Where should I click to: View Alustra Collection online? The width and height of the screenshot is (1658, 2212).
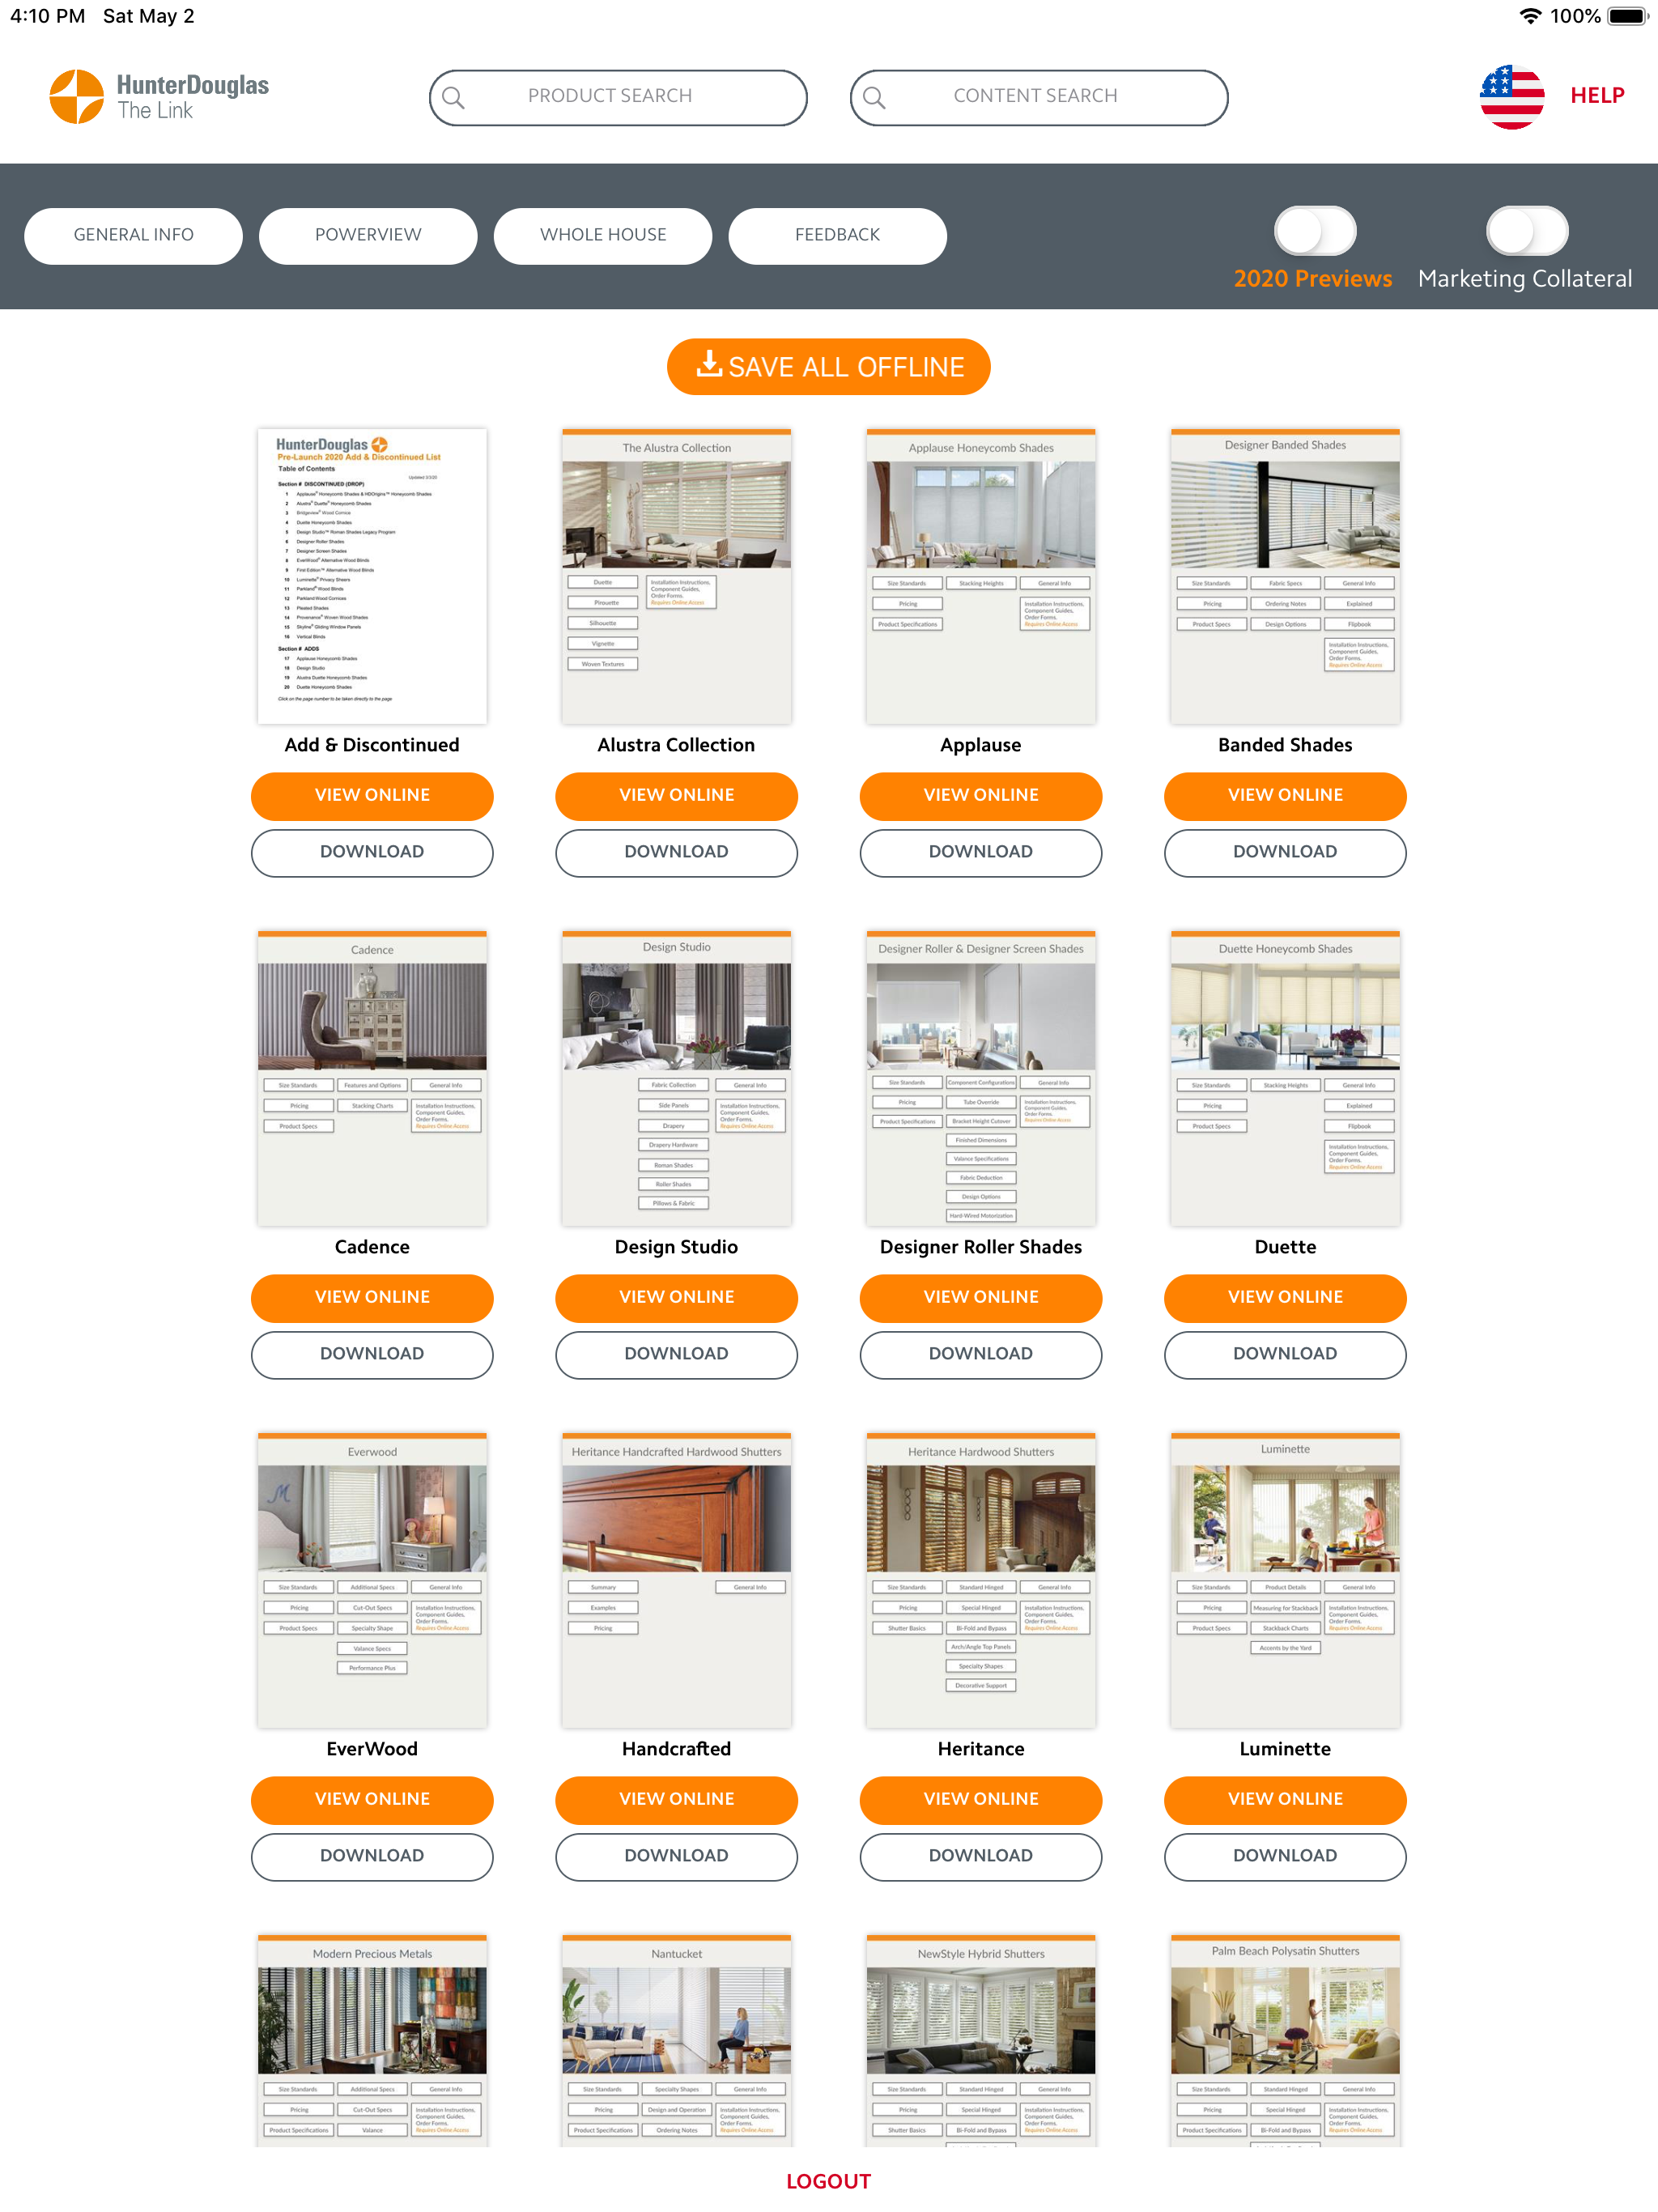click(x=676, y=796)
